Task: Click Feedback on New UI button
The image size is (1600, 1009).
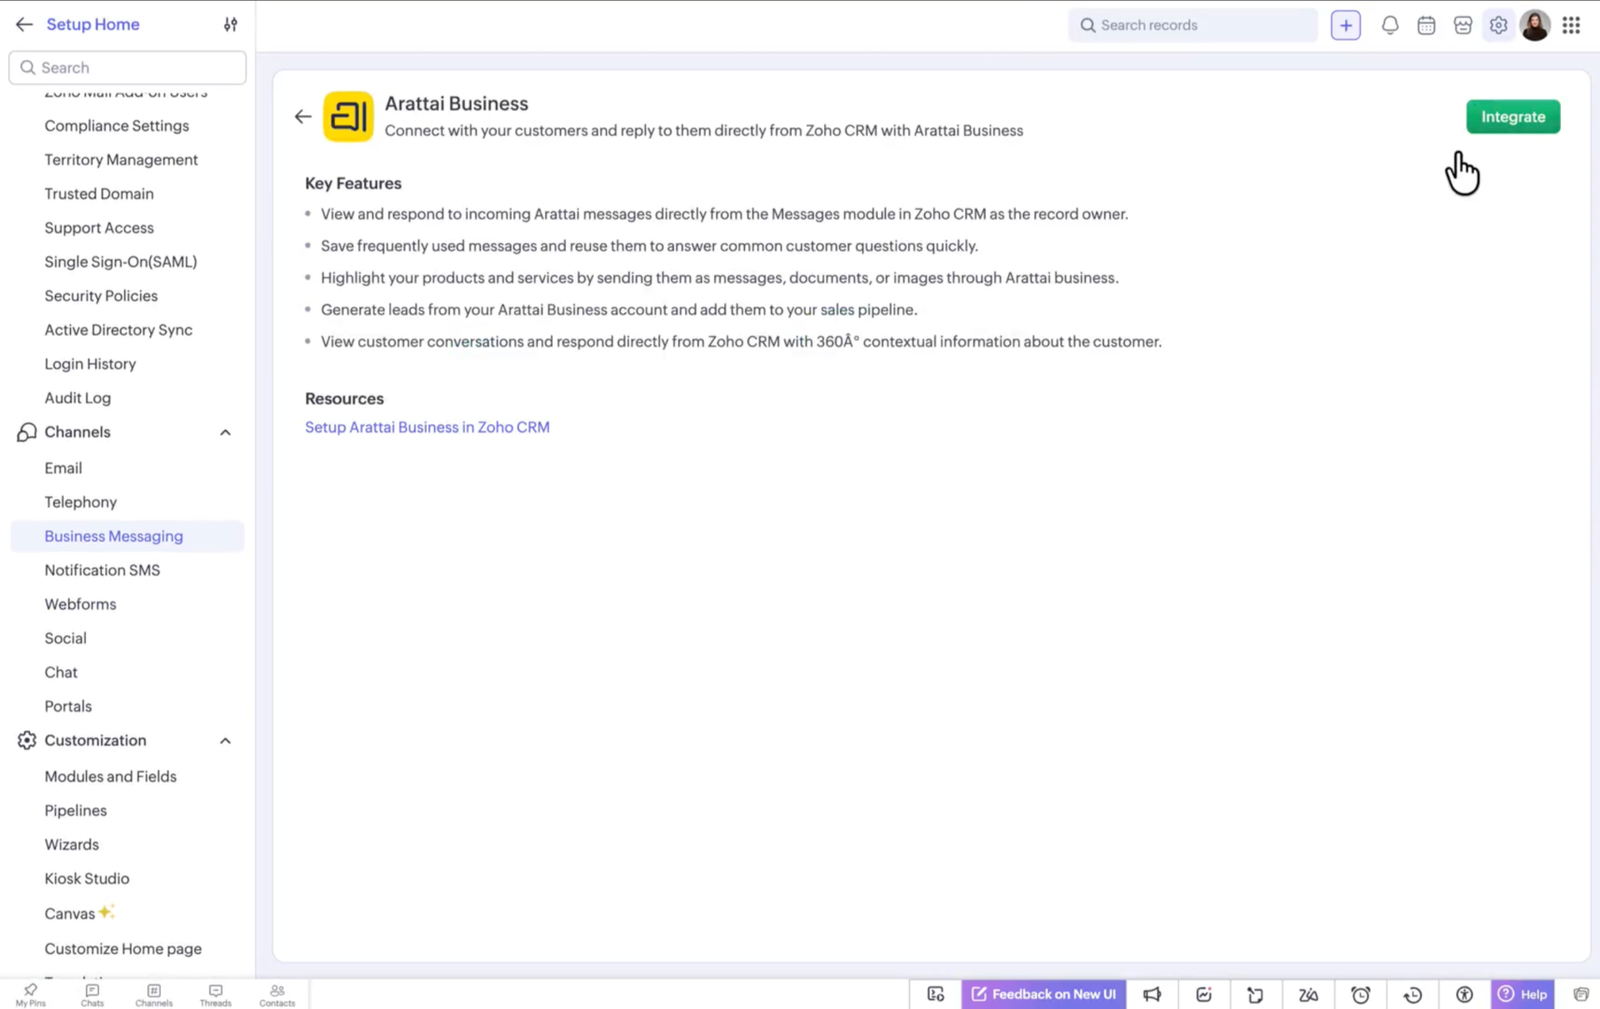Action: point(1044,994)
